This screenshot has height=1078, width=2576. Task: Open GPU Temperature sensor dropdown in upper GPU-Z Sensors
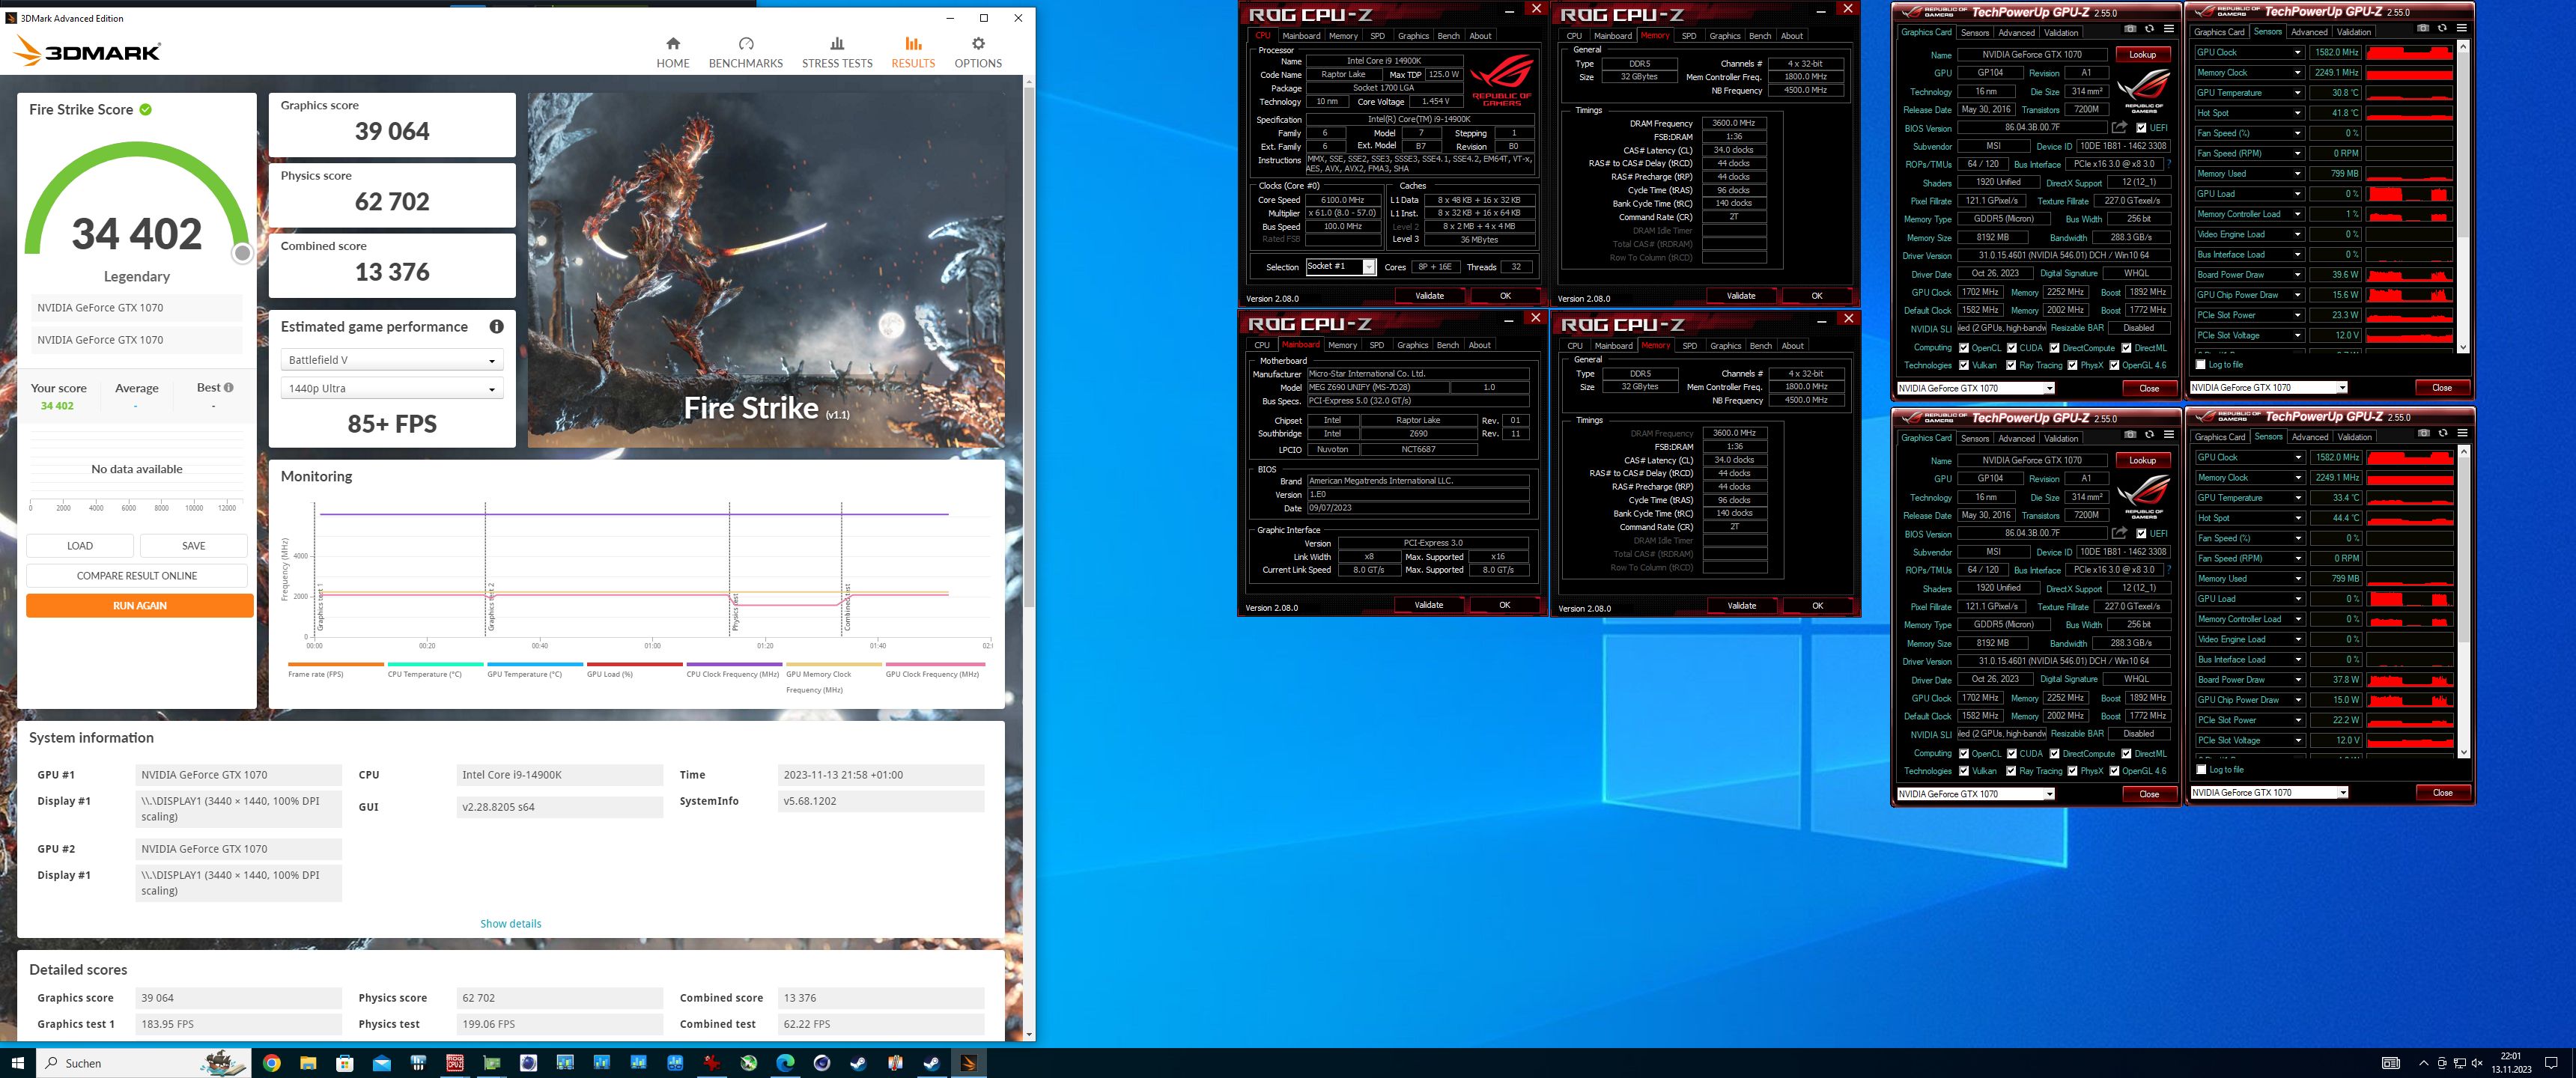coord(2297,93)
